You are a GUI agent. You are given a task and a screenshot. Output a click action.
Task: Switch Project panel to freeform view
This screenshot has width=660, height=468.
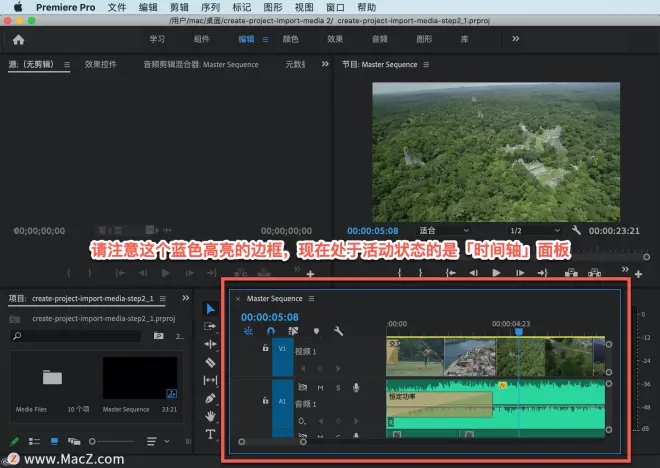[x=74, y=441]
